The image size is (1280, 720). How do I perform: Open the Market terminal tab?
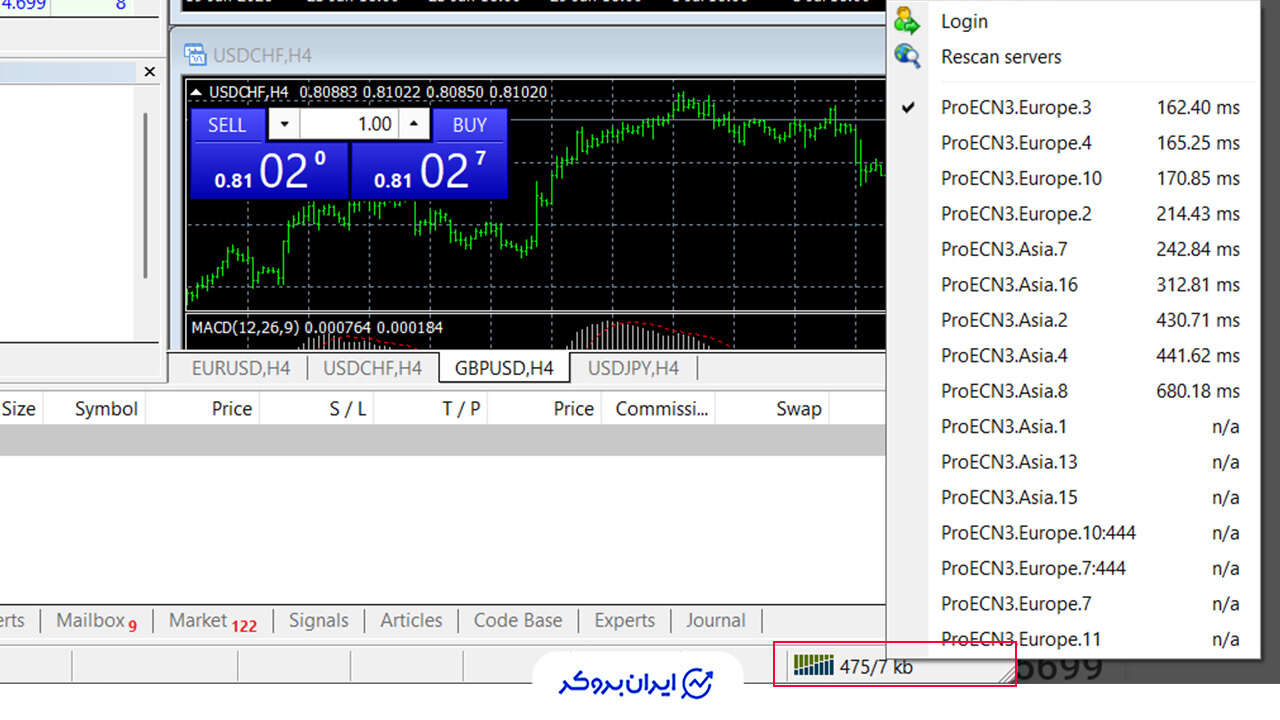[x=212, y=621]
